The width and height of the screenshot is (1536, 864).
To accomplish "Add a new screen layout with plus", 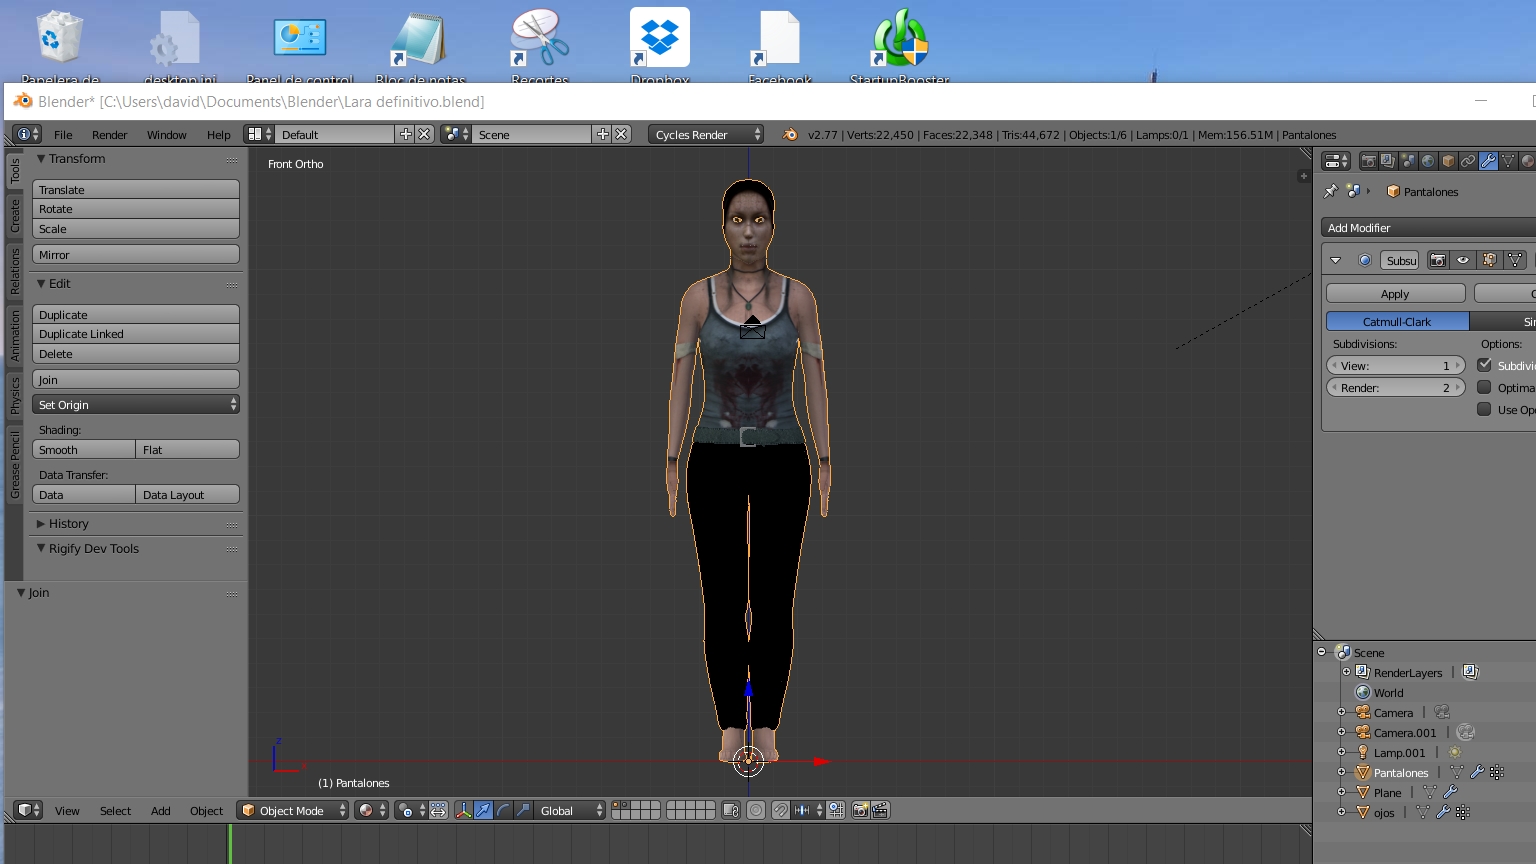I will click(405, 134).
